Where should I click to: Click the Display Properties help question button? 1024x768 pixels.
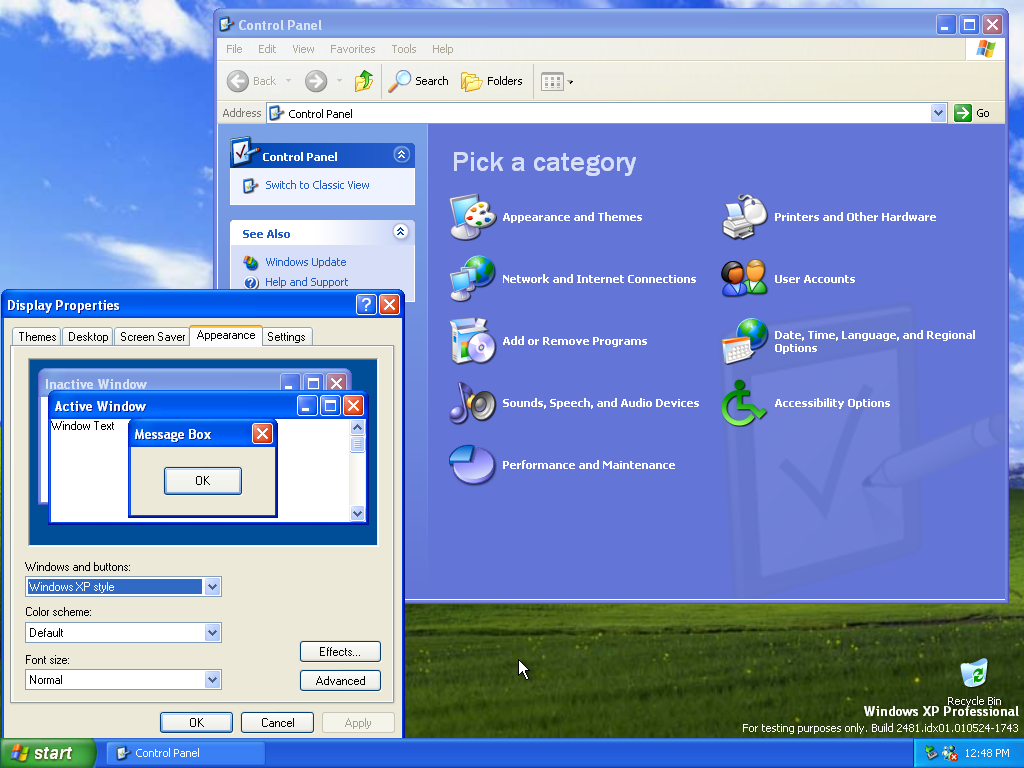[x=366, y=304]
